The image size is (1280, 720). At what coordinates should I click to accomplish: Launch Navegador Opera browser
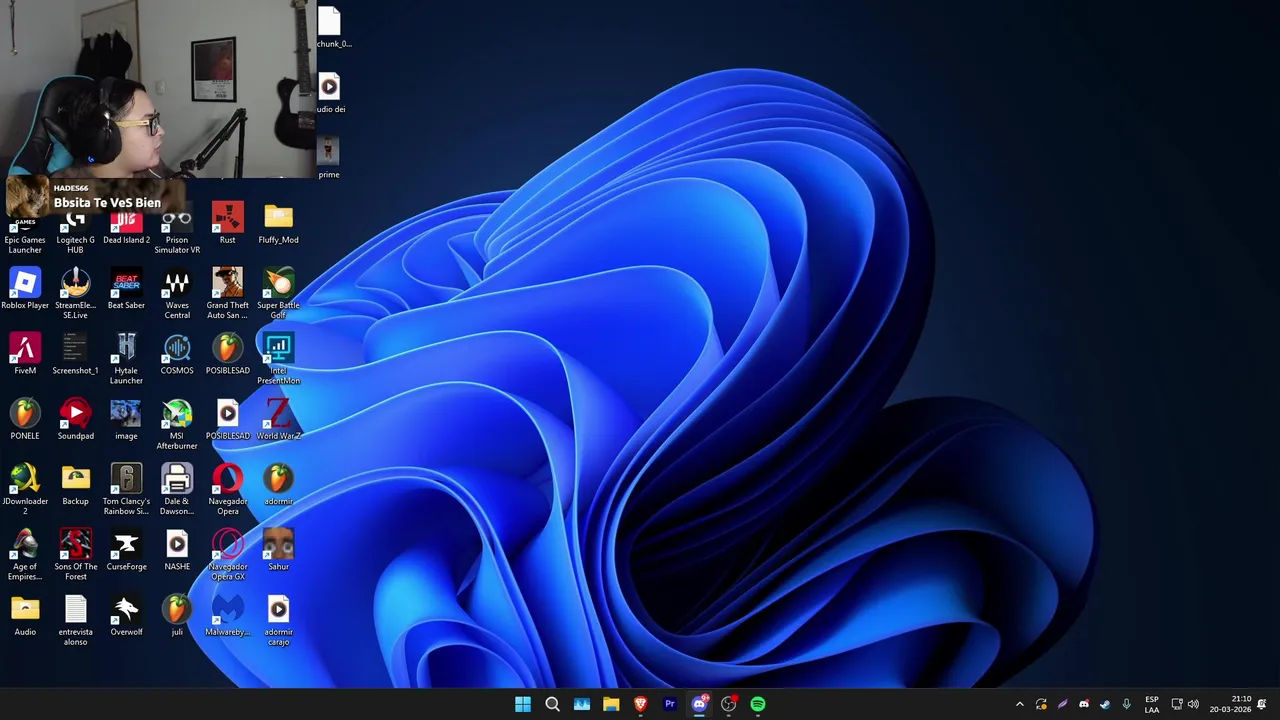[227, 490]
